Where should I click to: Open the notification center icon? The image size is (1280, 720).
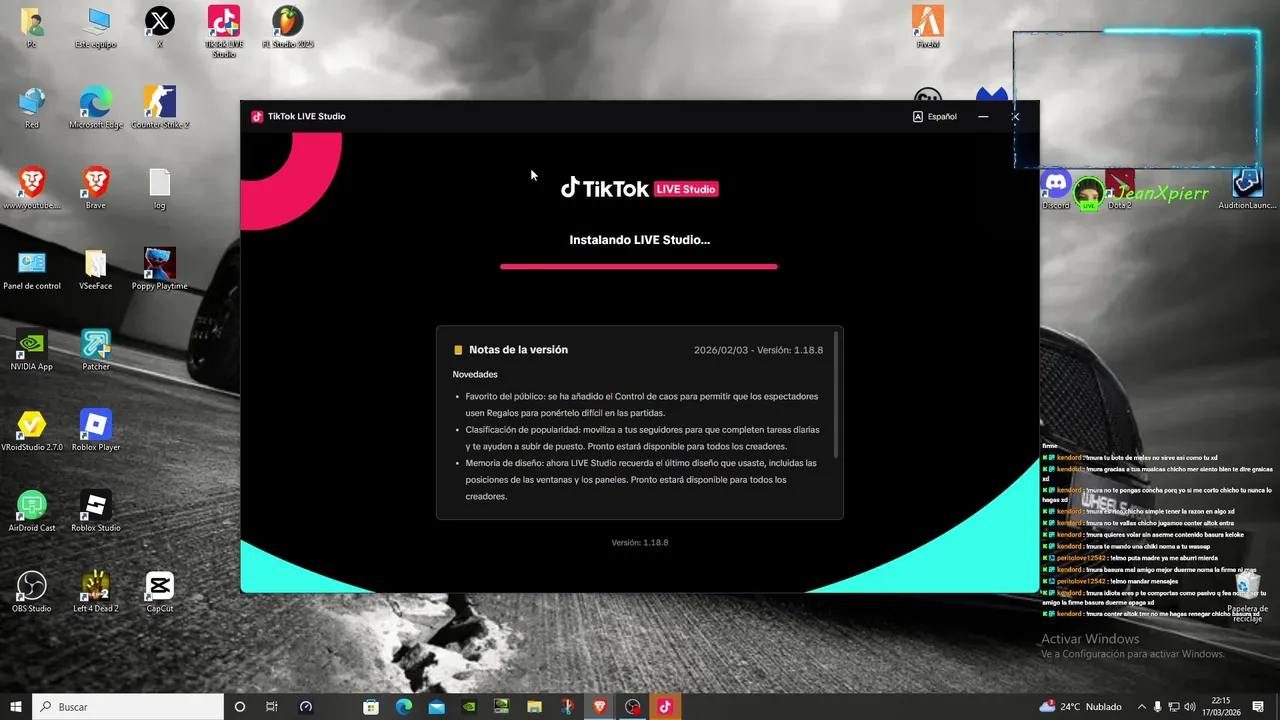pyautogui.click(x=1259, y=706)
